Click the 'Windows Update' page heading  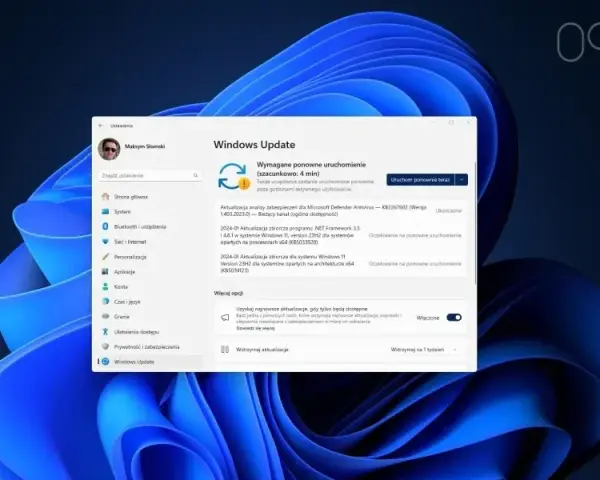254,145
